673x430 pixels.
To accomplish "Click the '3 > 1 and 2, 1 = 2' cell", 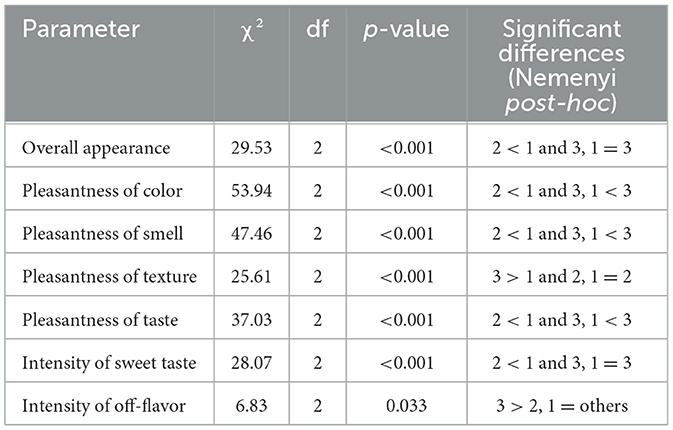I will [x=562, y=276].
